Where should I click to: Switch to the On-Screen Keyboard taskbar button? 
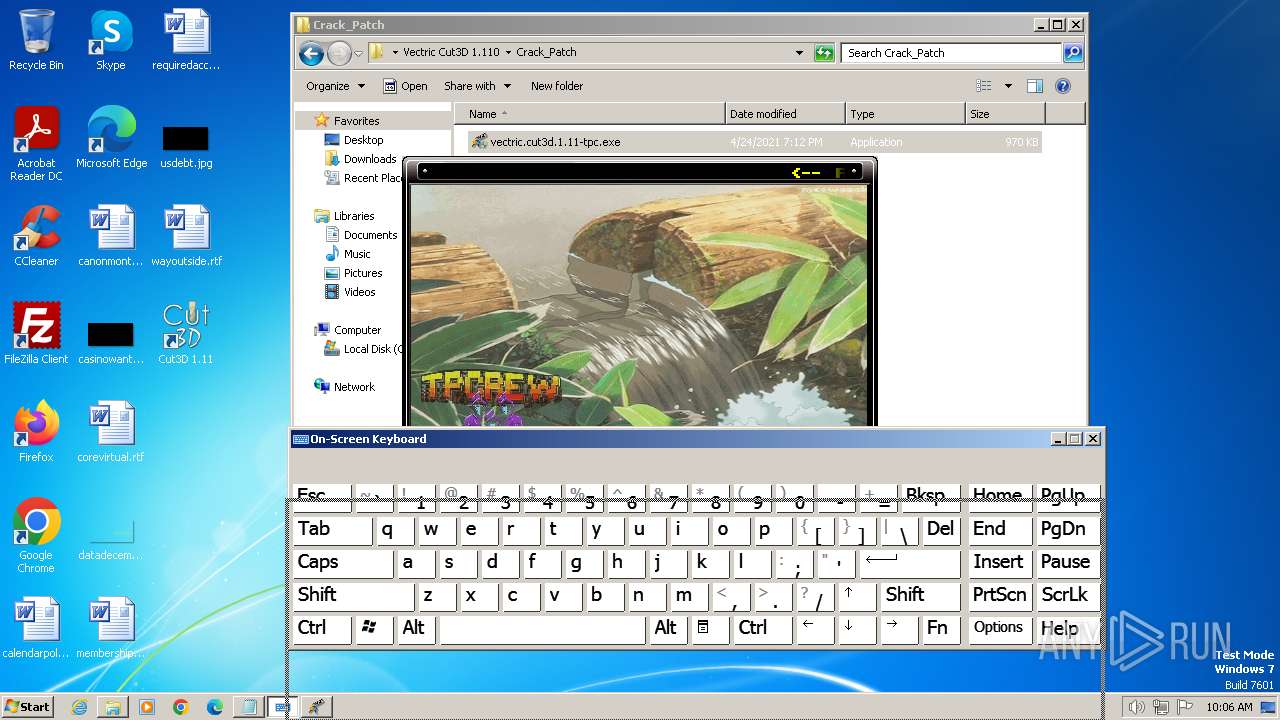(x=282, y=707)
